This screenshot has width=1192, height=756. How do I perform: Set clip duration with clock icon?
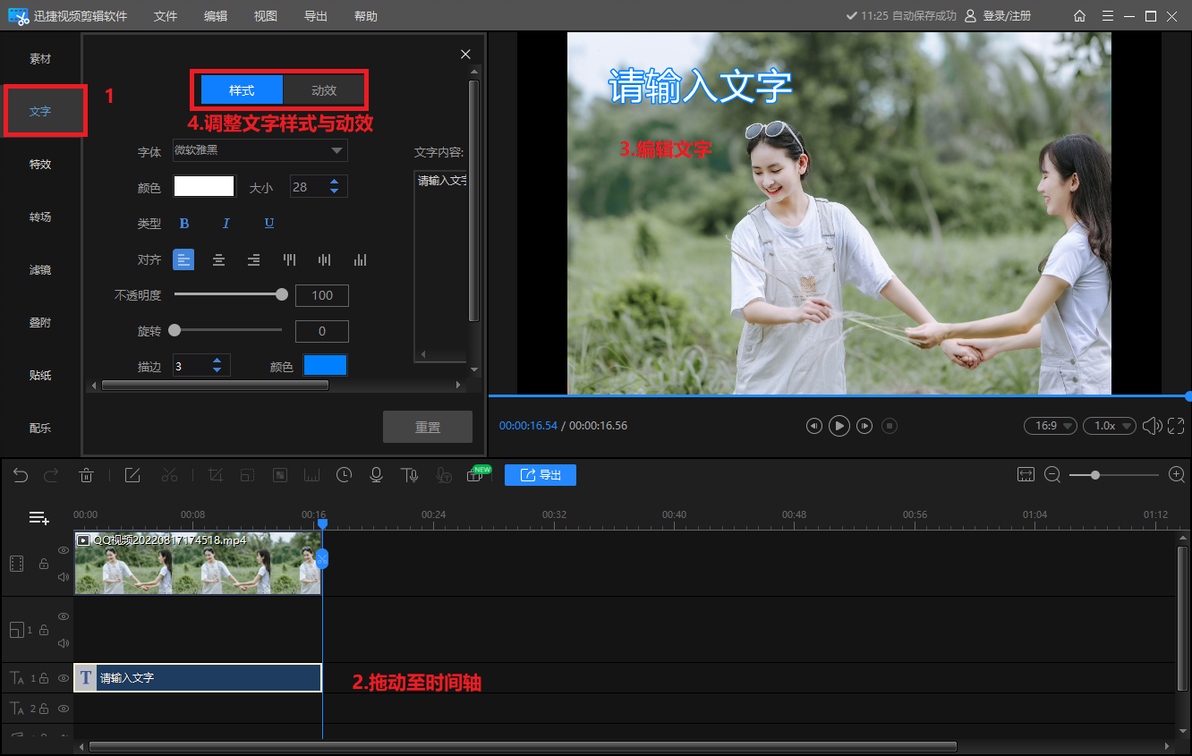(344, 475)
